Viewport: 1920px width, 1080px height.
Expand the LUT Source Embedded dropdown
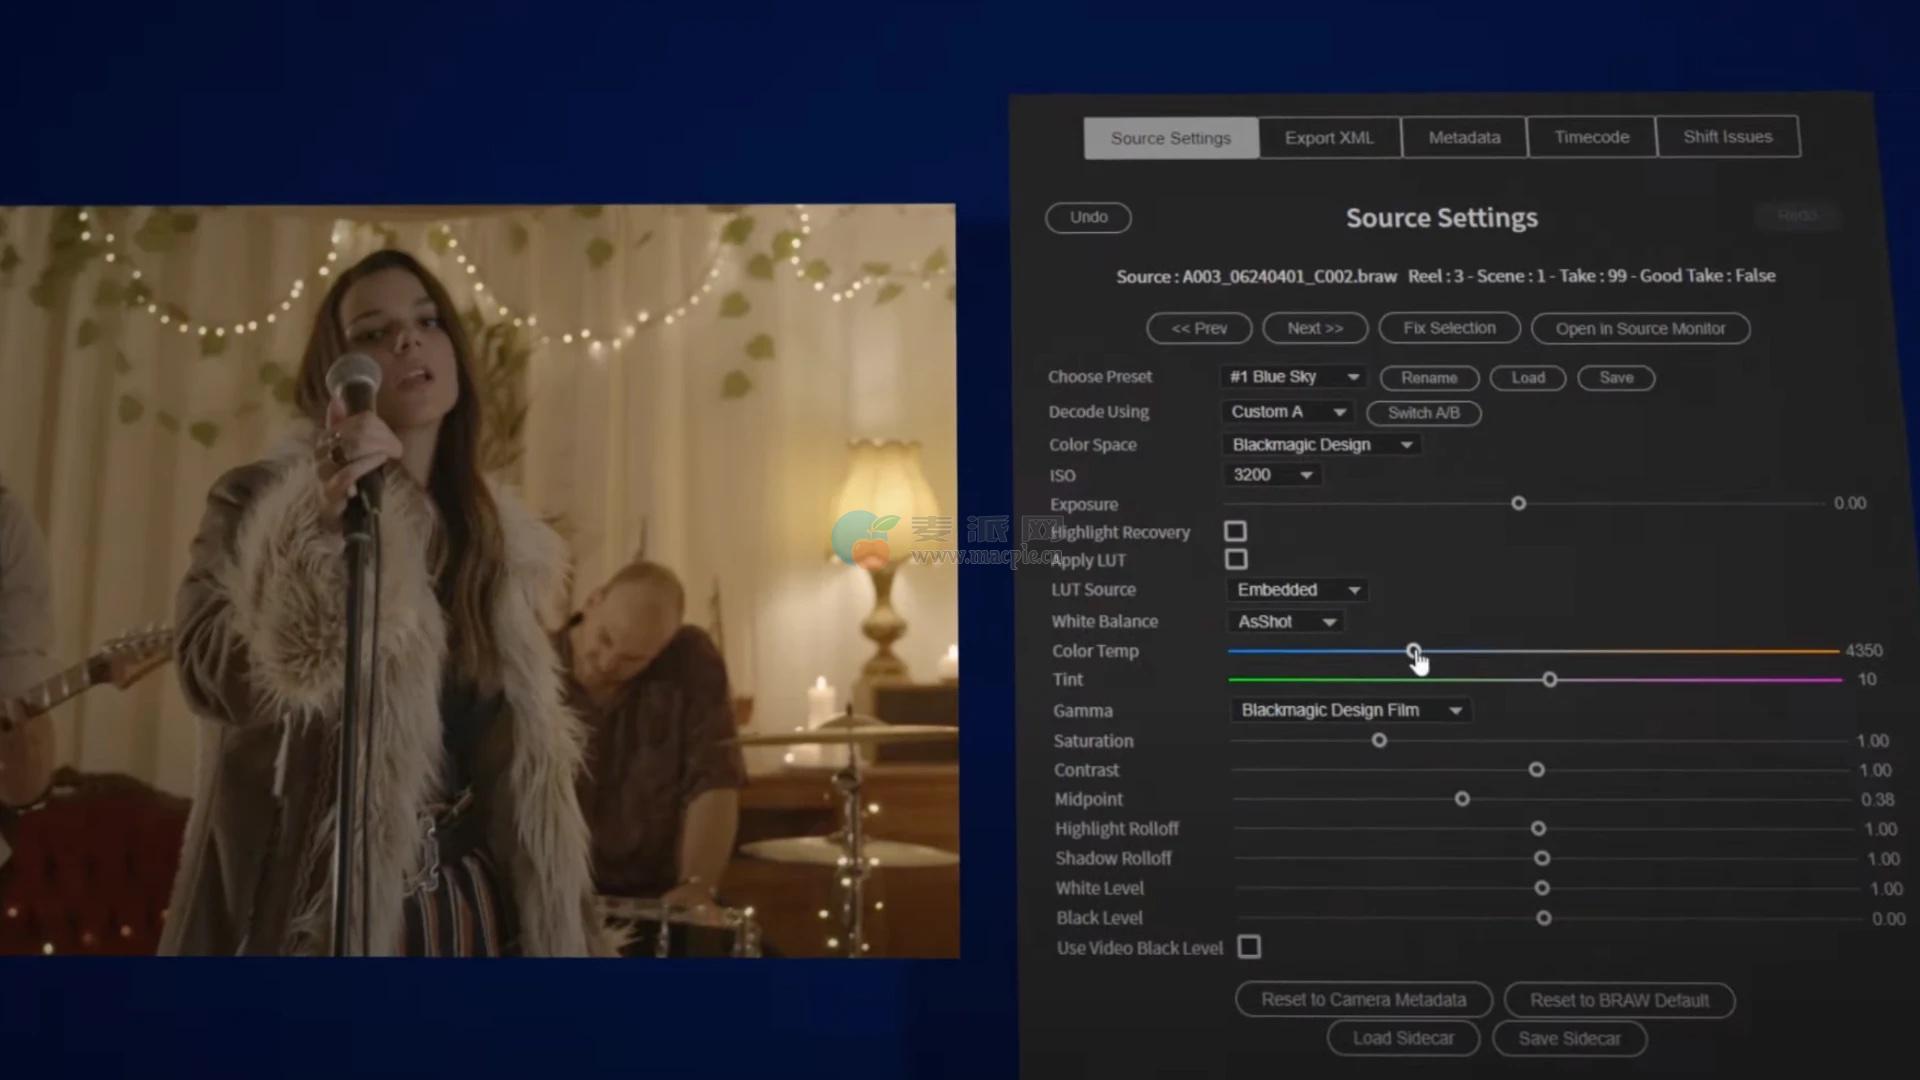click(x=1297, y=590)
